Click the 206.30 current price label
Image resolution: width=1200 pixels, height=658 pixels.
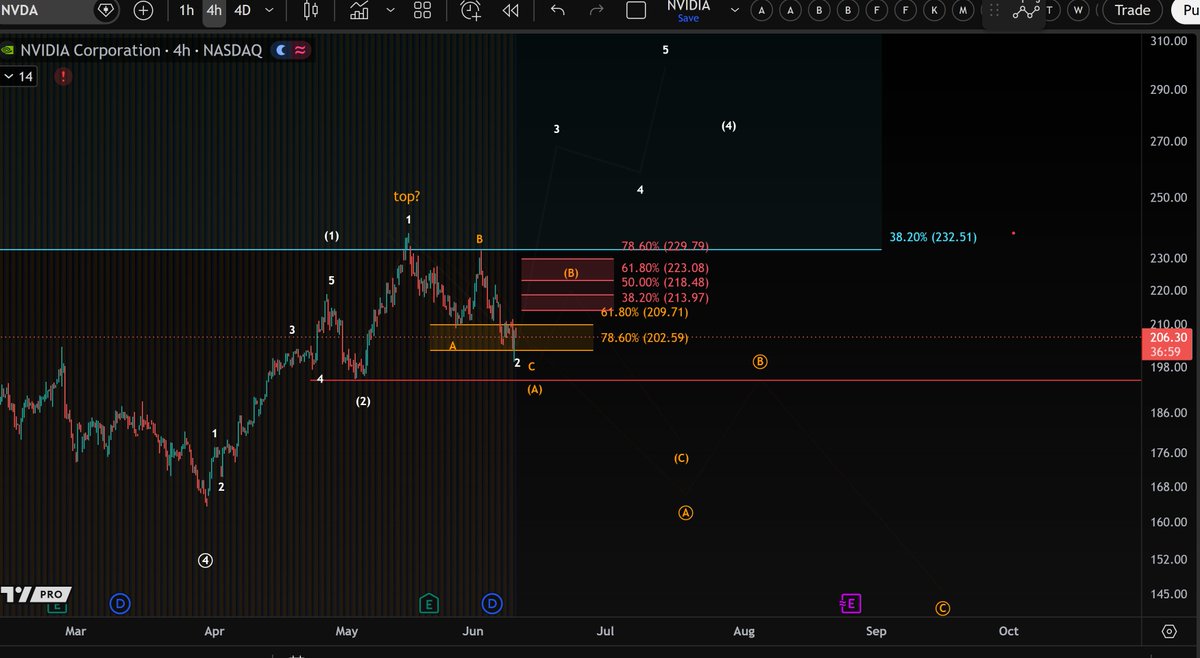point(1169,345)
